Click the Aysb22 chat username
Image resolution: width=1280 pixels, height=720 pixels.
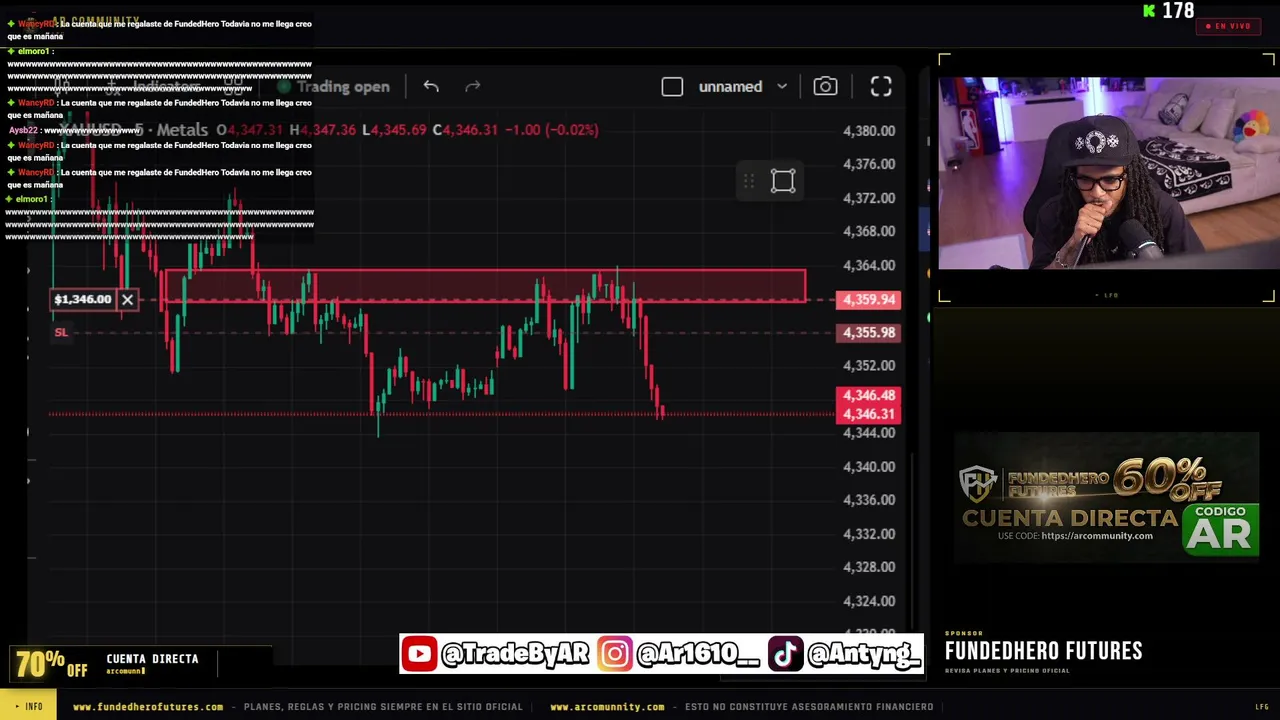24,130
